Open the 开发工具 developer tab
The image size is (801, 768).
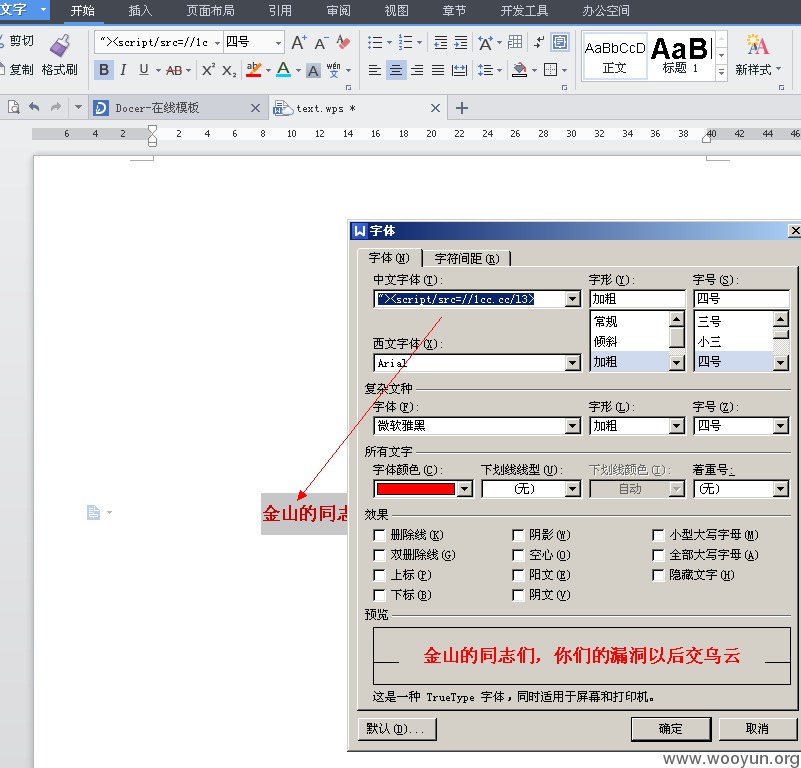click(524, 11)
